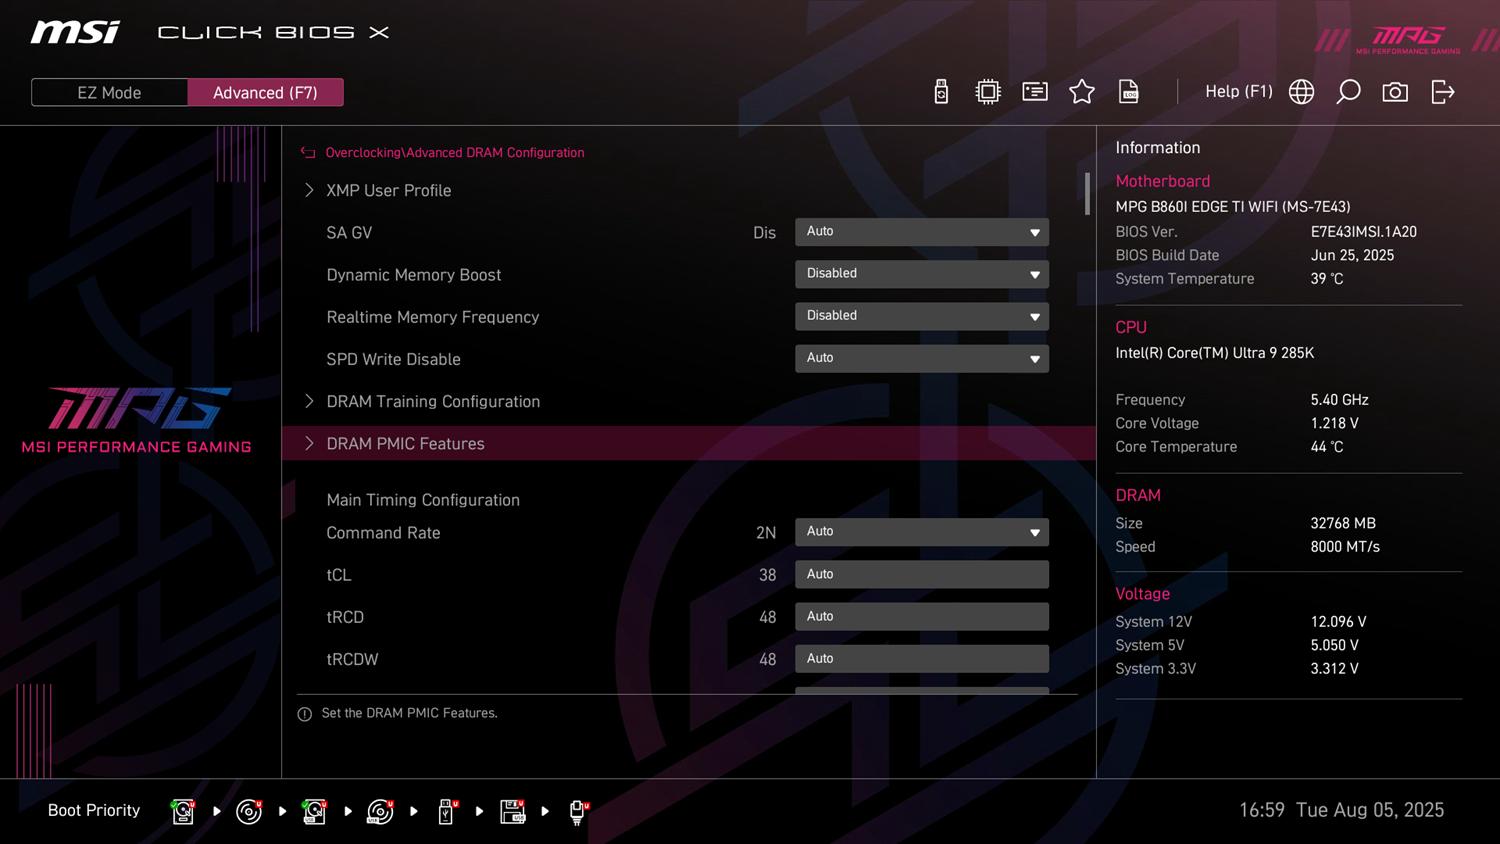Select the network boot device icon

577,811
